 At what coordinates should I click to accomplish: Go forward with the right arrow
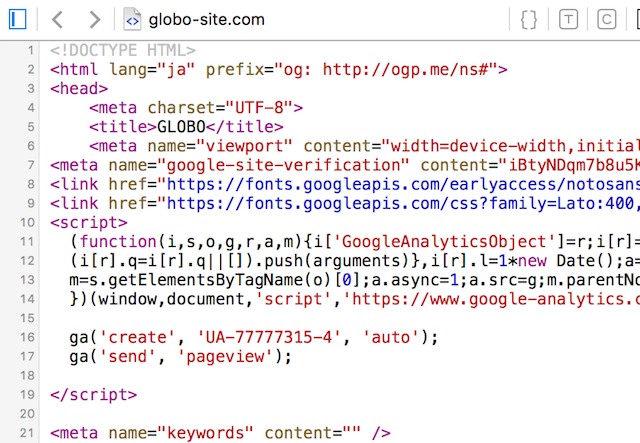tap(94, 19)
